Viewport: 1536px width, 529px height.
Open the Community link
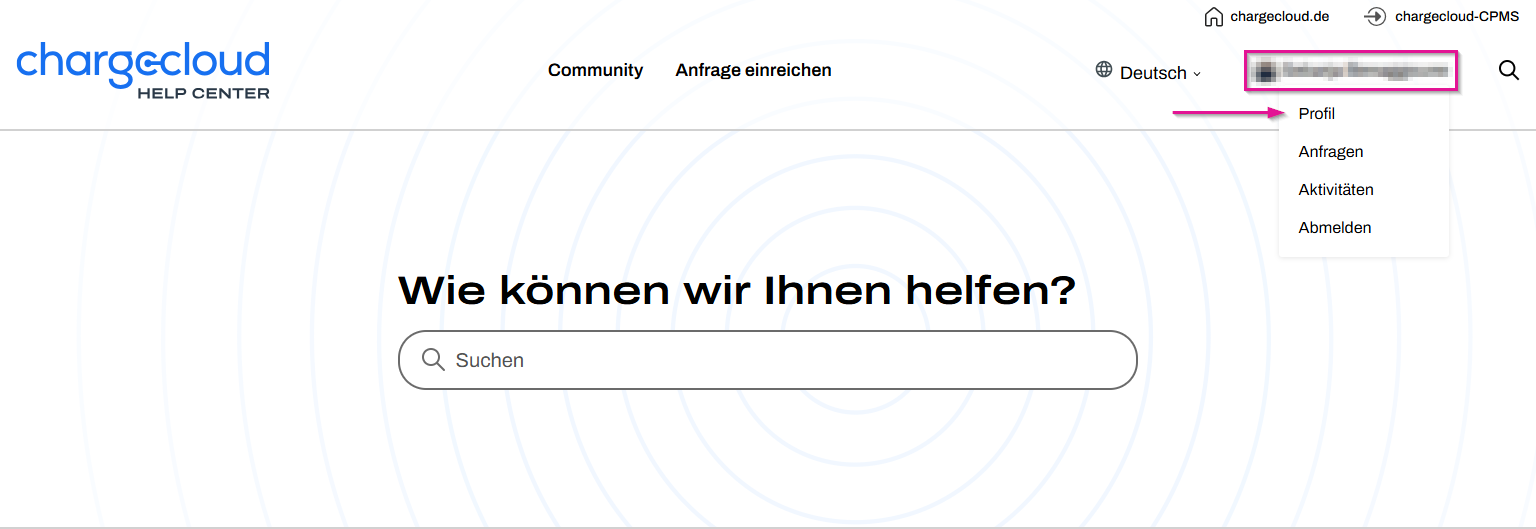[595, 70]
